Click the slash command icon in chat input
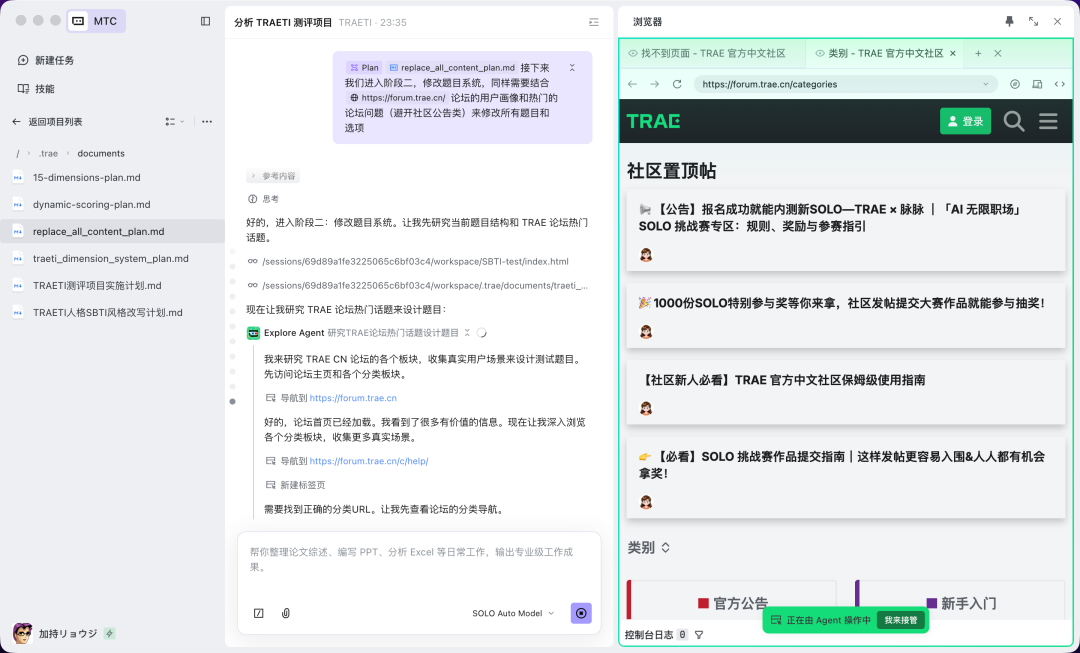Viewport: 1080px width, 653px height. (x=258, y=612)
